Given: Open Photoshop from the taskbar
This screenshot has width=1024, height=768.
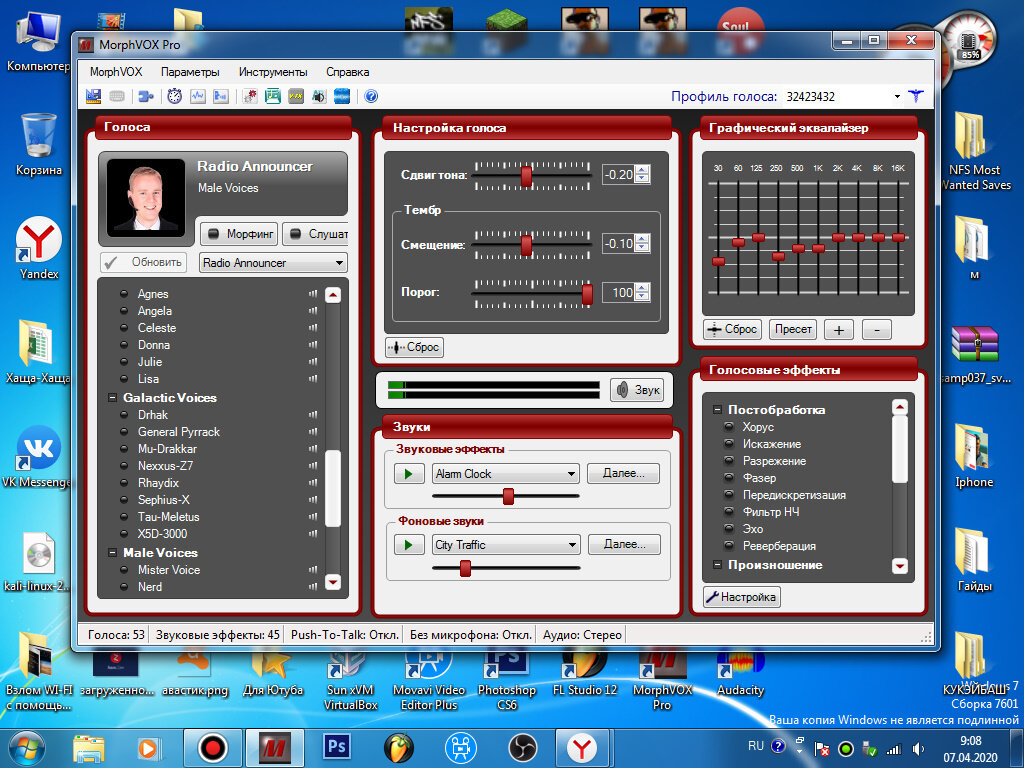Looking at the screenshot, I should click(336, 747).
